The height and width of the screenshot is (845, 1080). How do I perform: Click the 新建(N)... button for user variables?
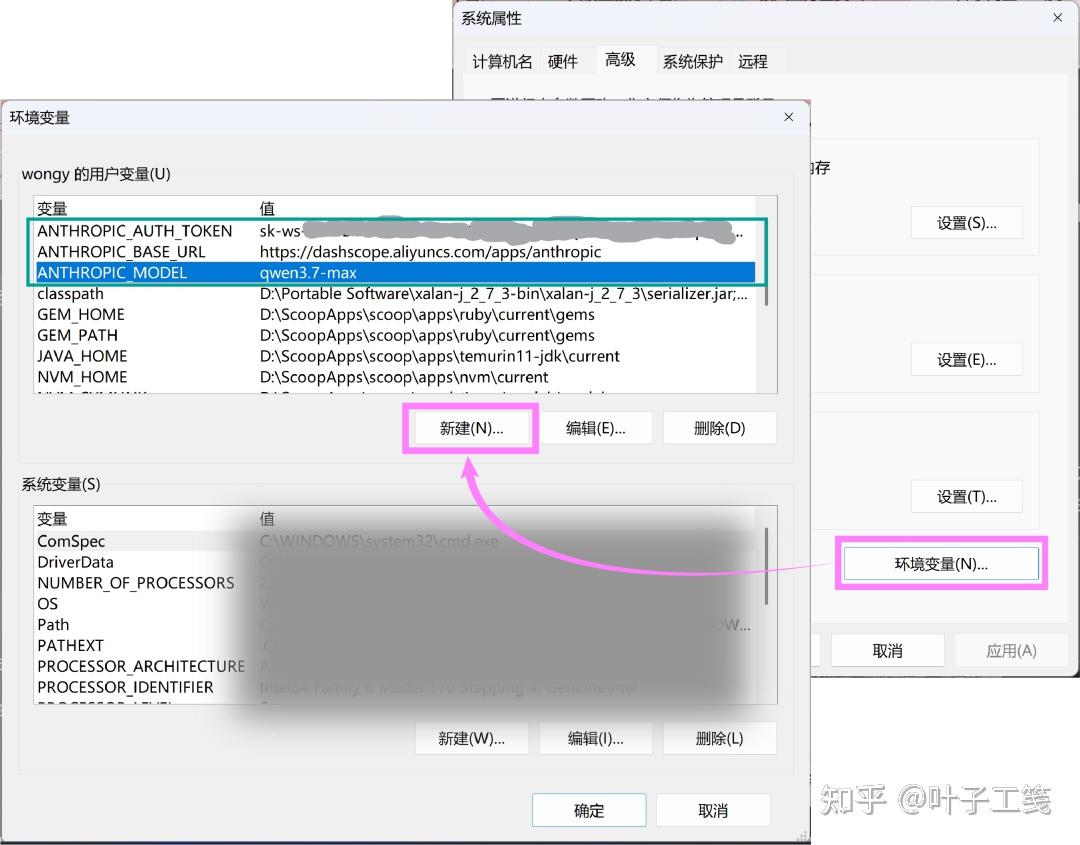471,428
